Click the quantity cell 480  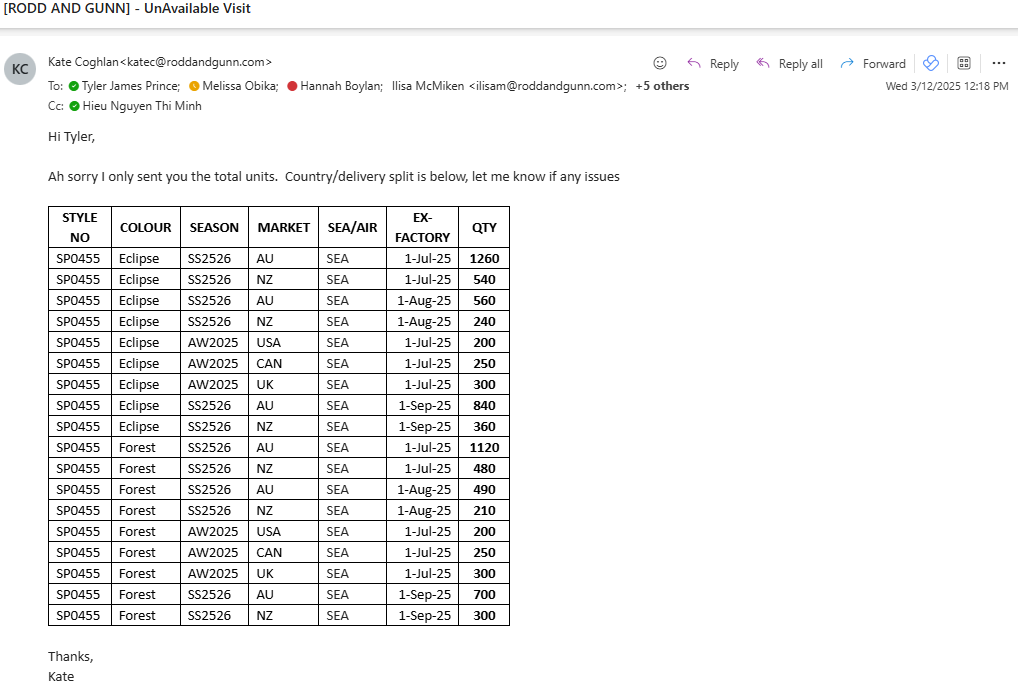484,468
